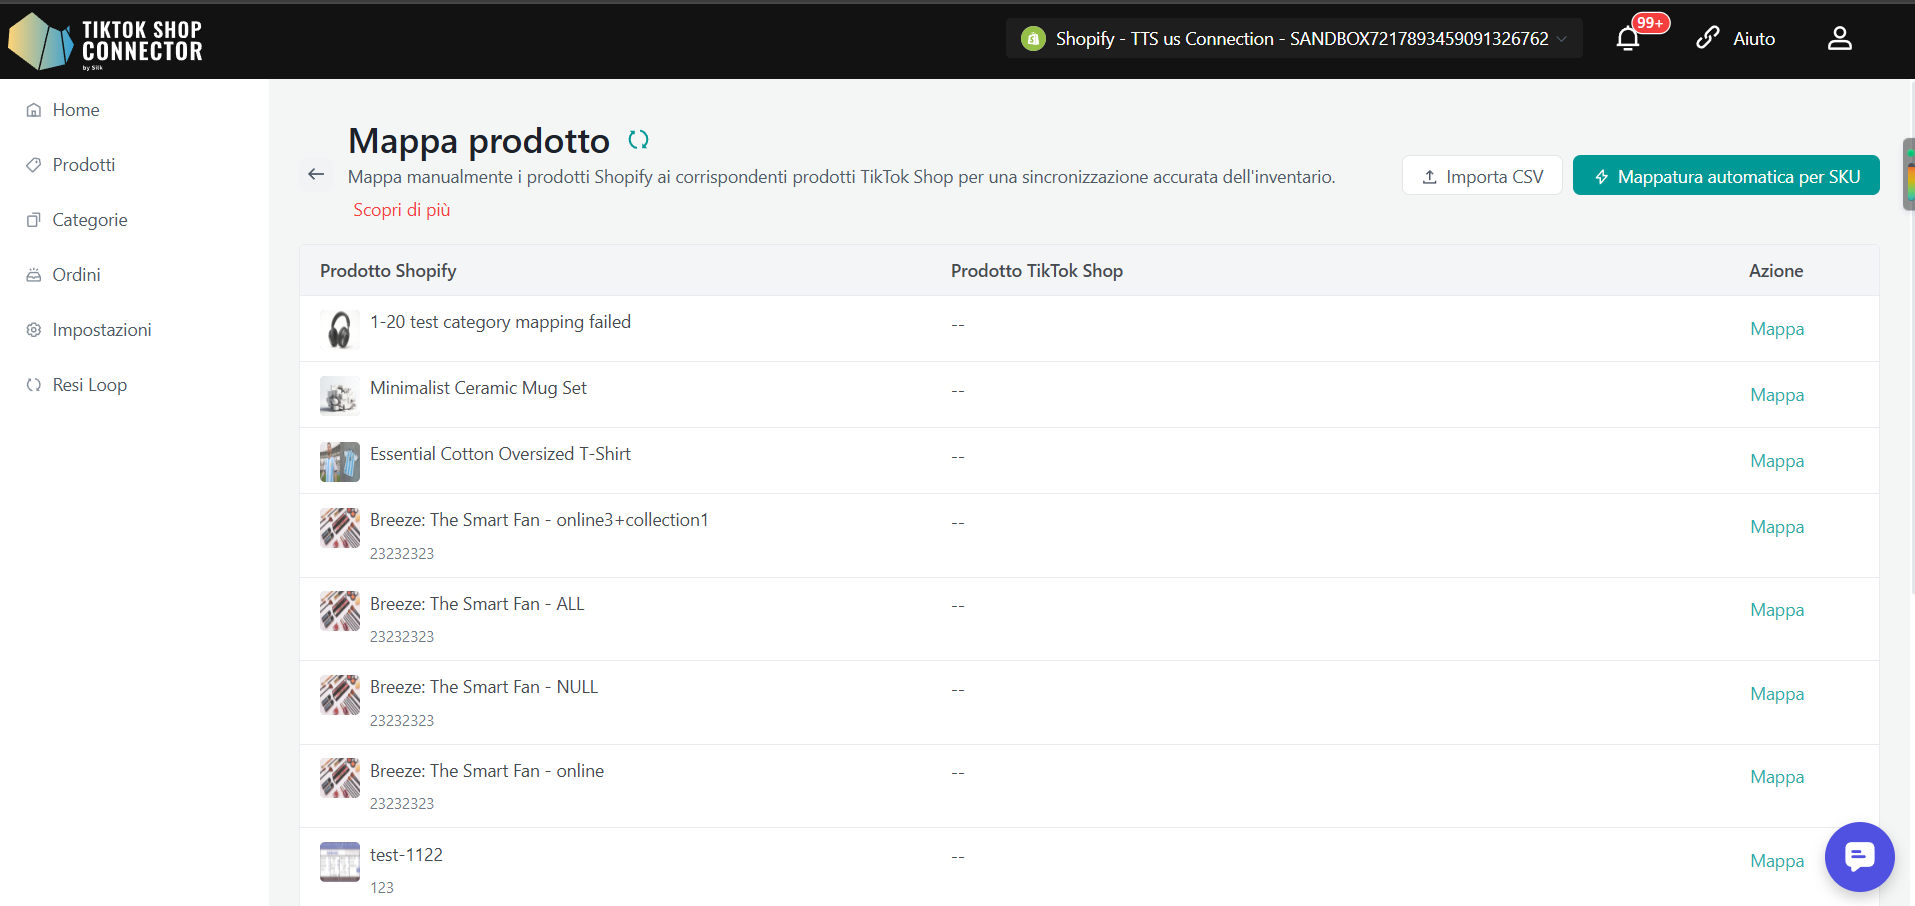The width and height of the screenshot is (1915, 906).
Task: Click the refresh icon beside Mappa prodotto
Action: coord(638,140)
